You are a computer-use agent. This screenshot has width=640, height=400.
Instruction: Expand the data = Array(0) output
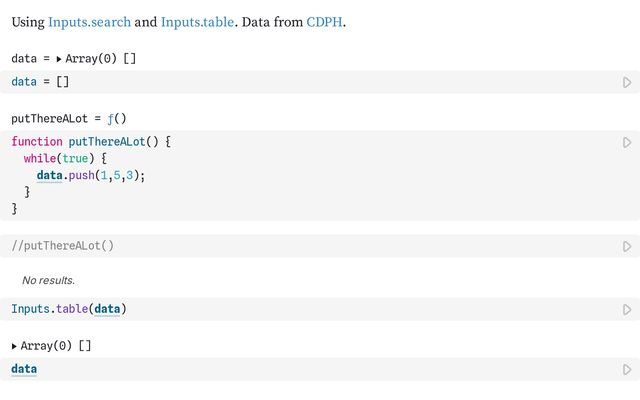tap(59, 59)
